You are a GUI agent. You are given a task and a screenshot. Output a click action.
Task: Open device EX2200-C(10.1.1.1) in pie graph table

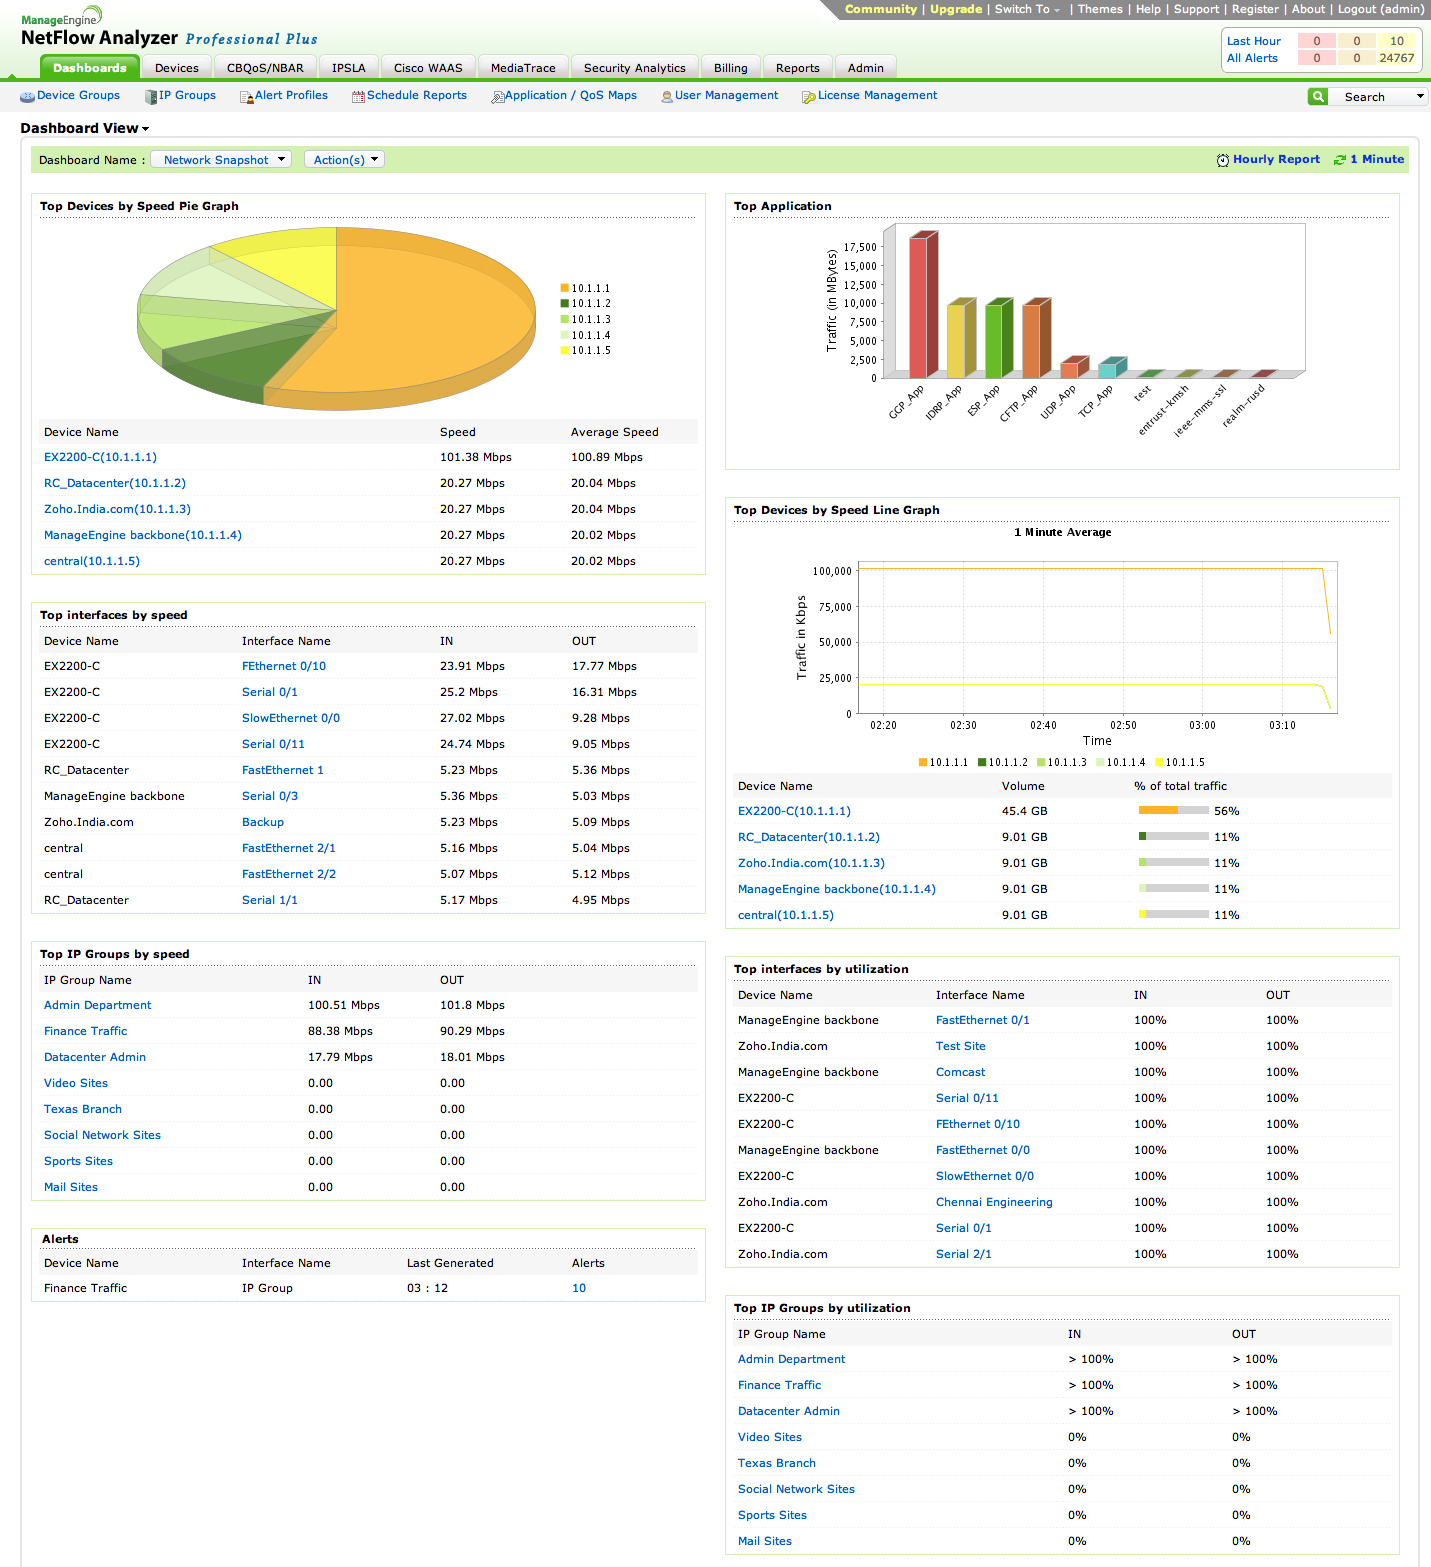(100, 457)
